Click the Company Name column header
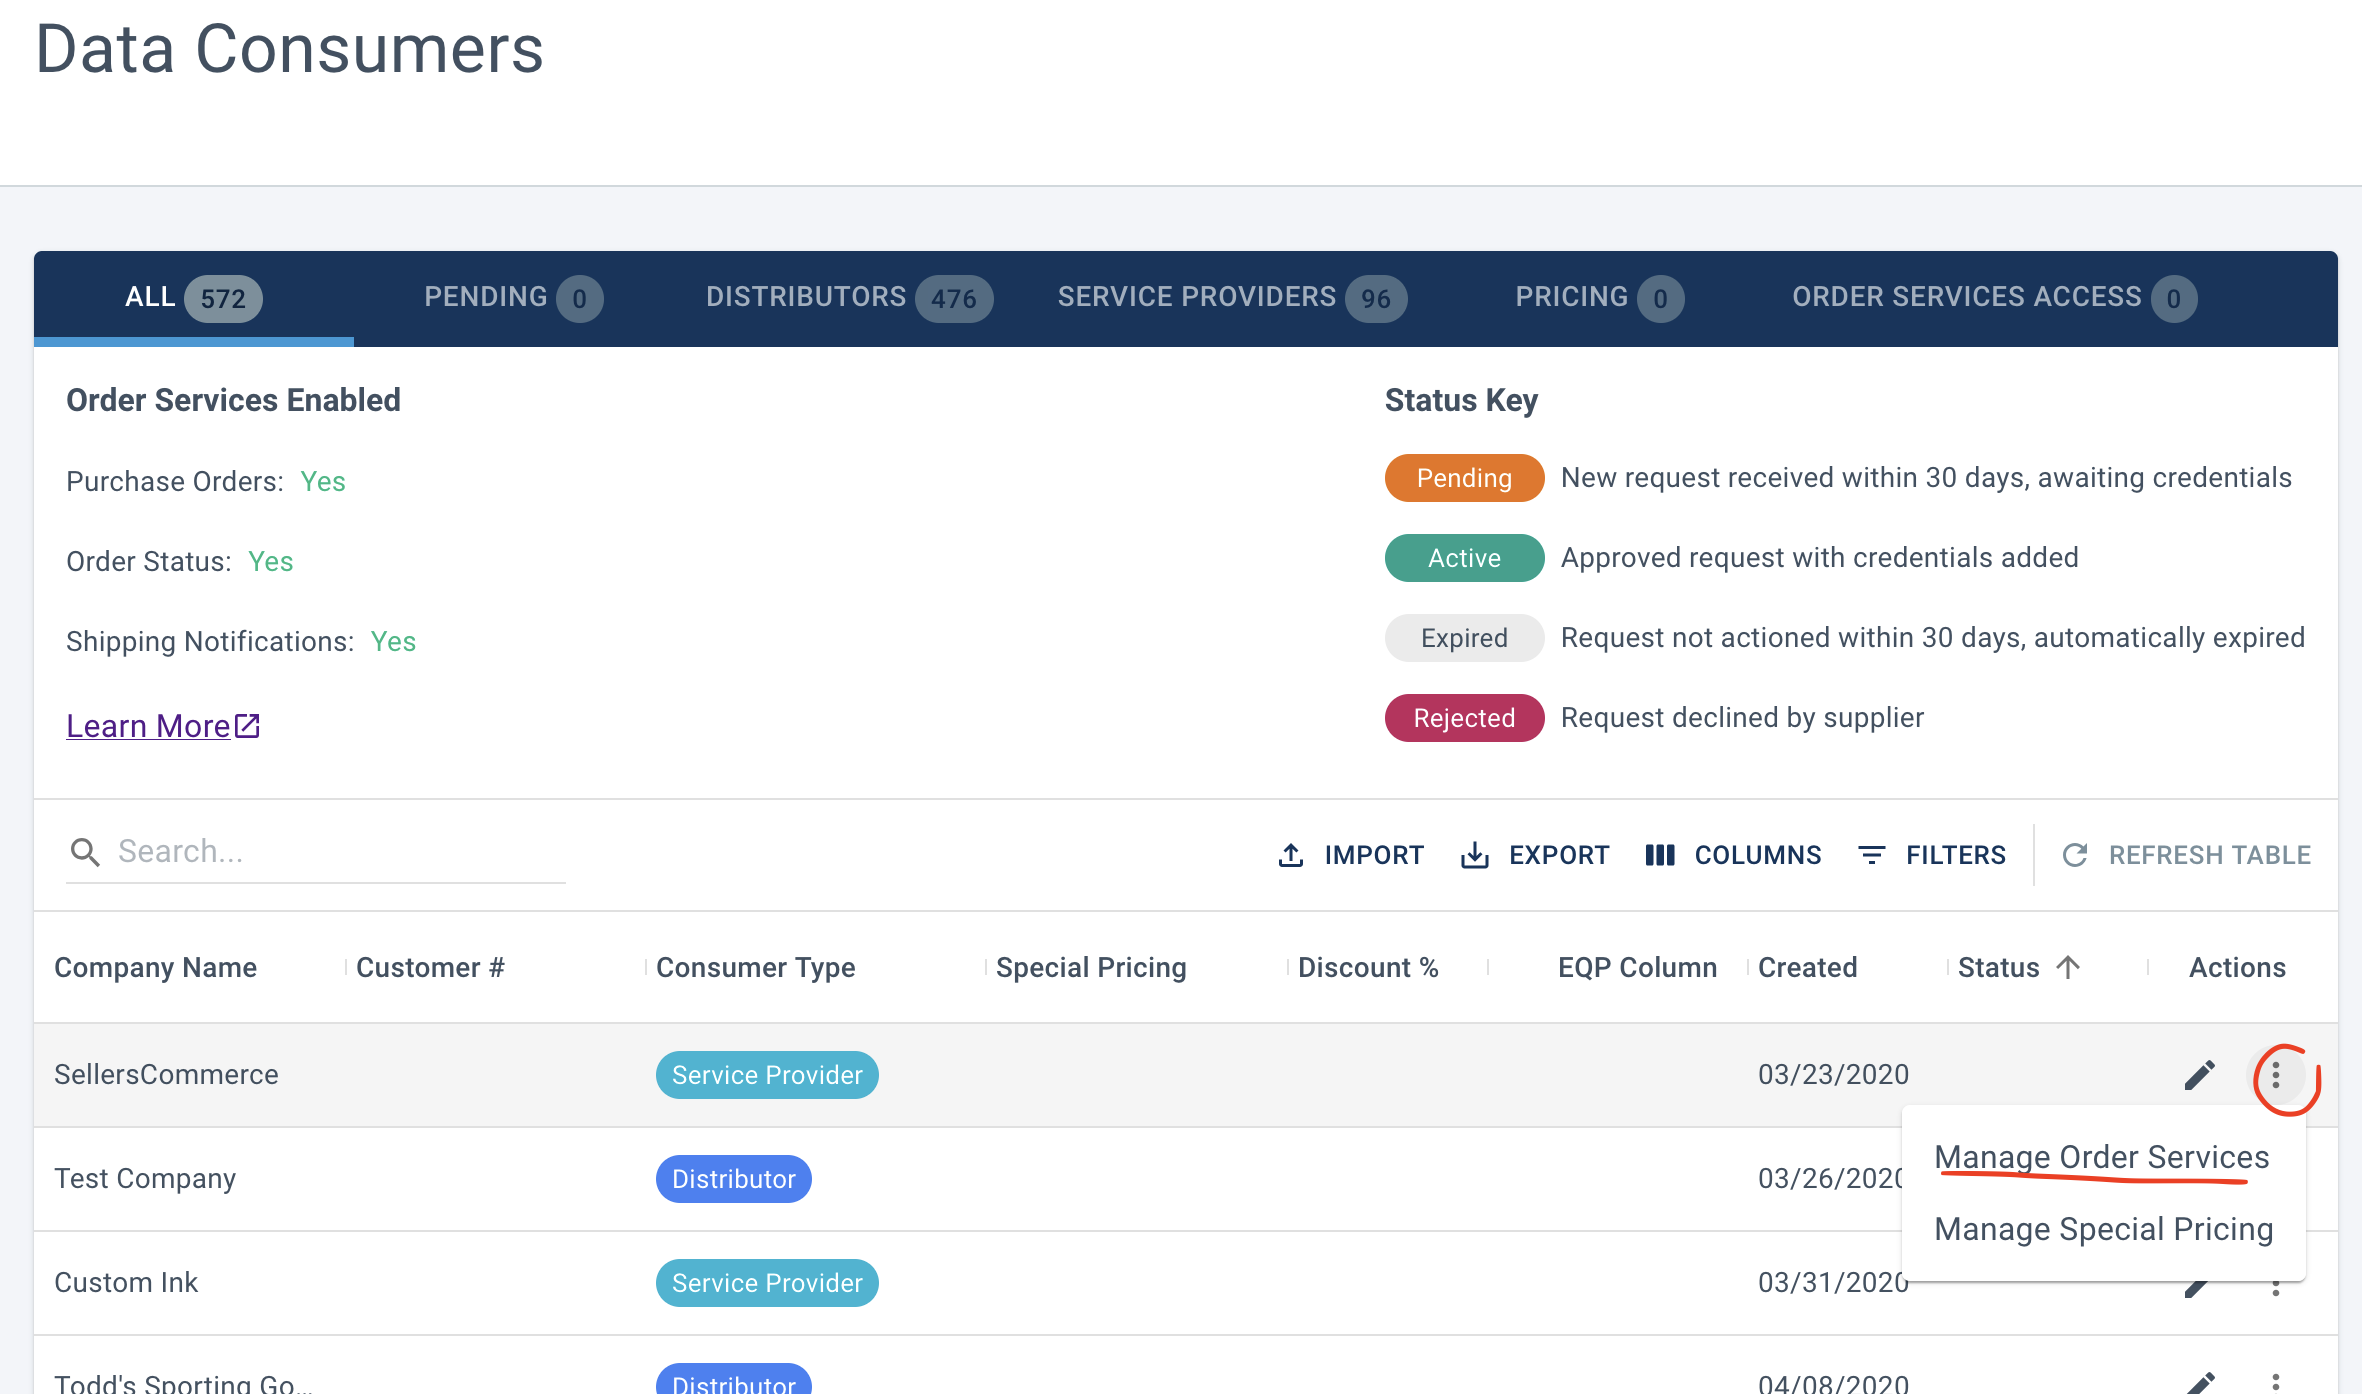 coord(155,967)
